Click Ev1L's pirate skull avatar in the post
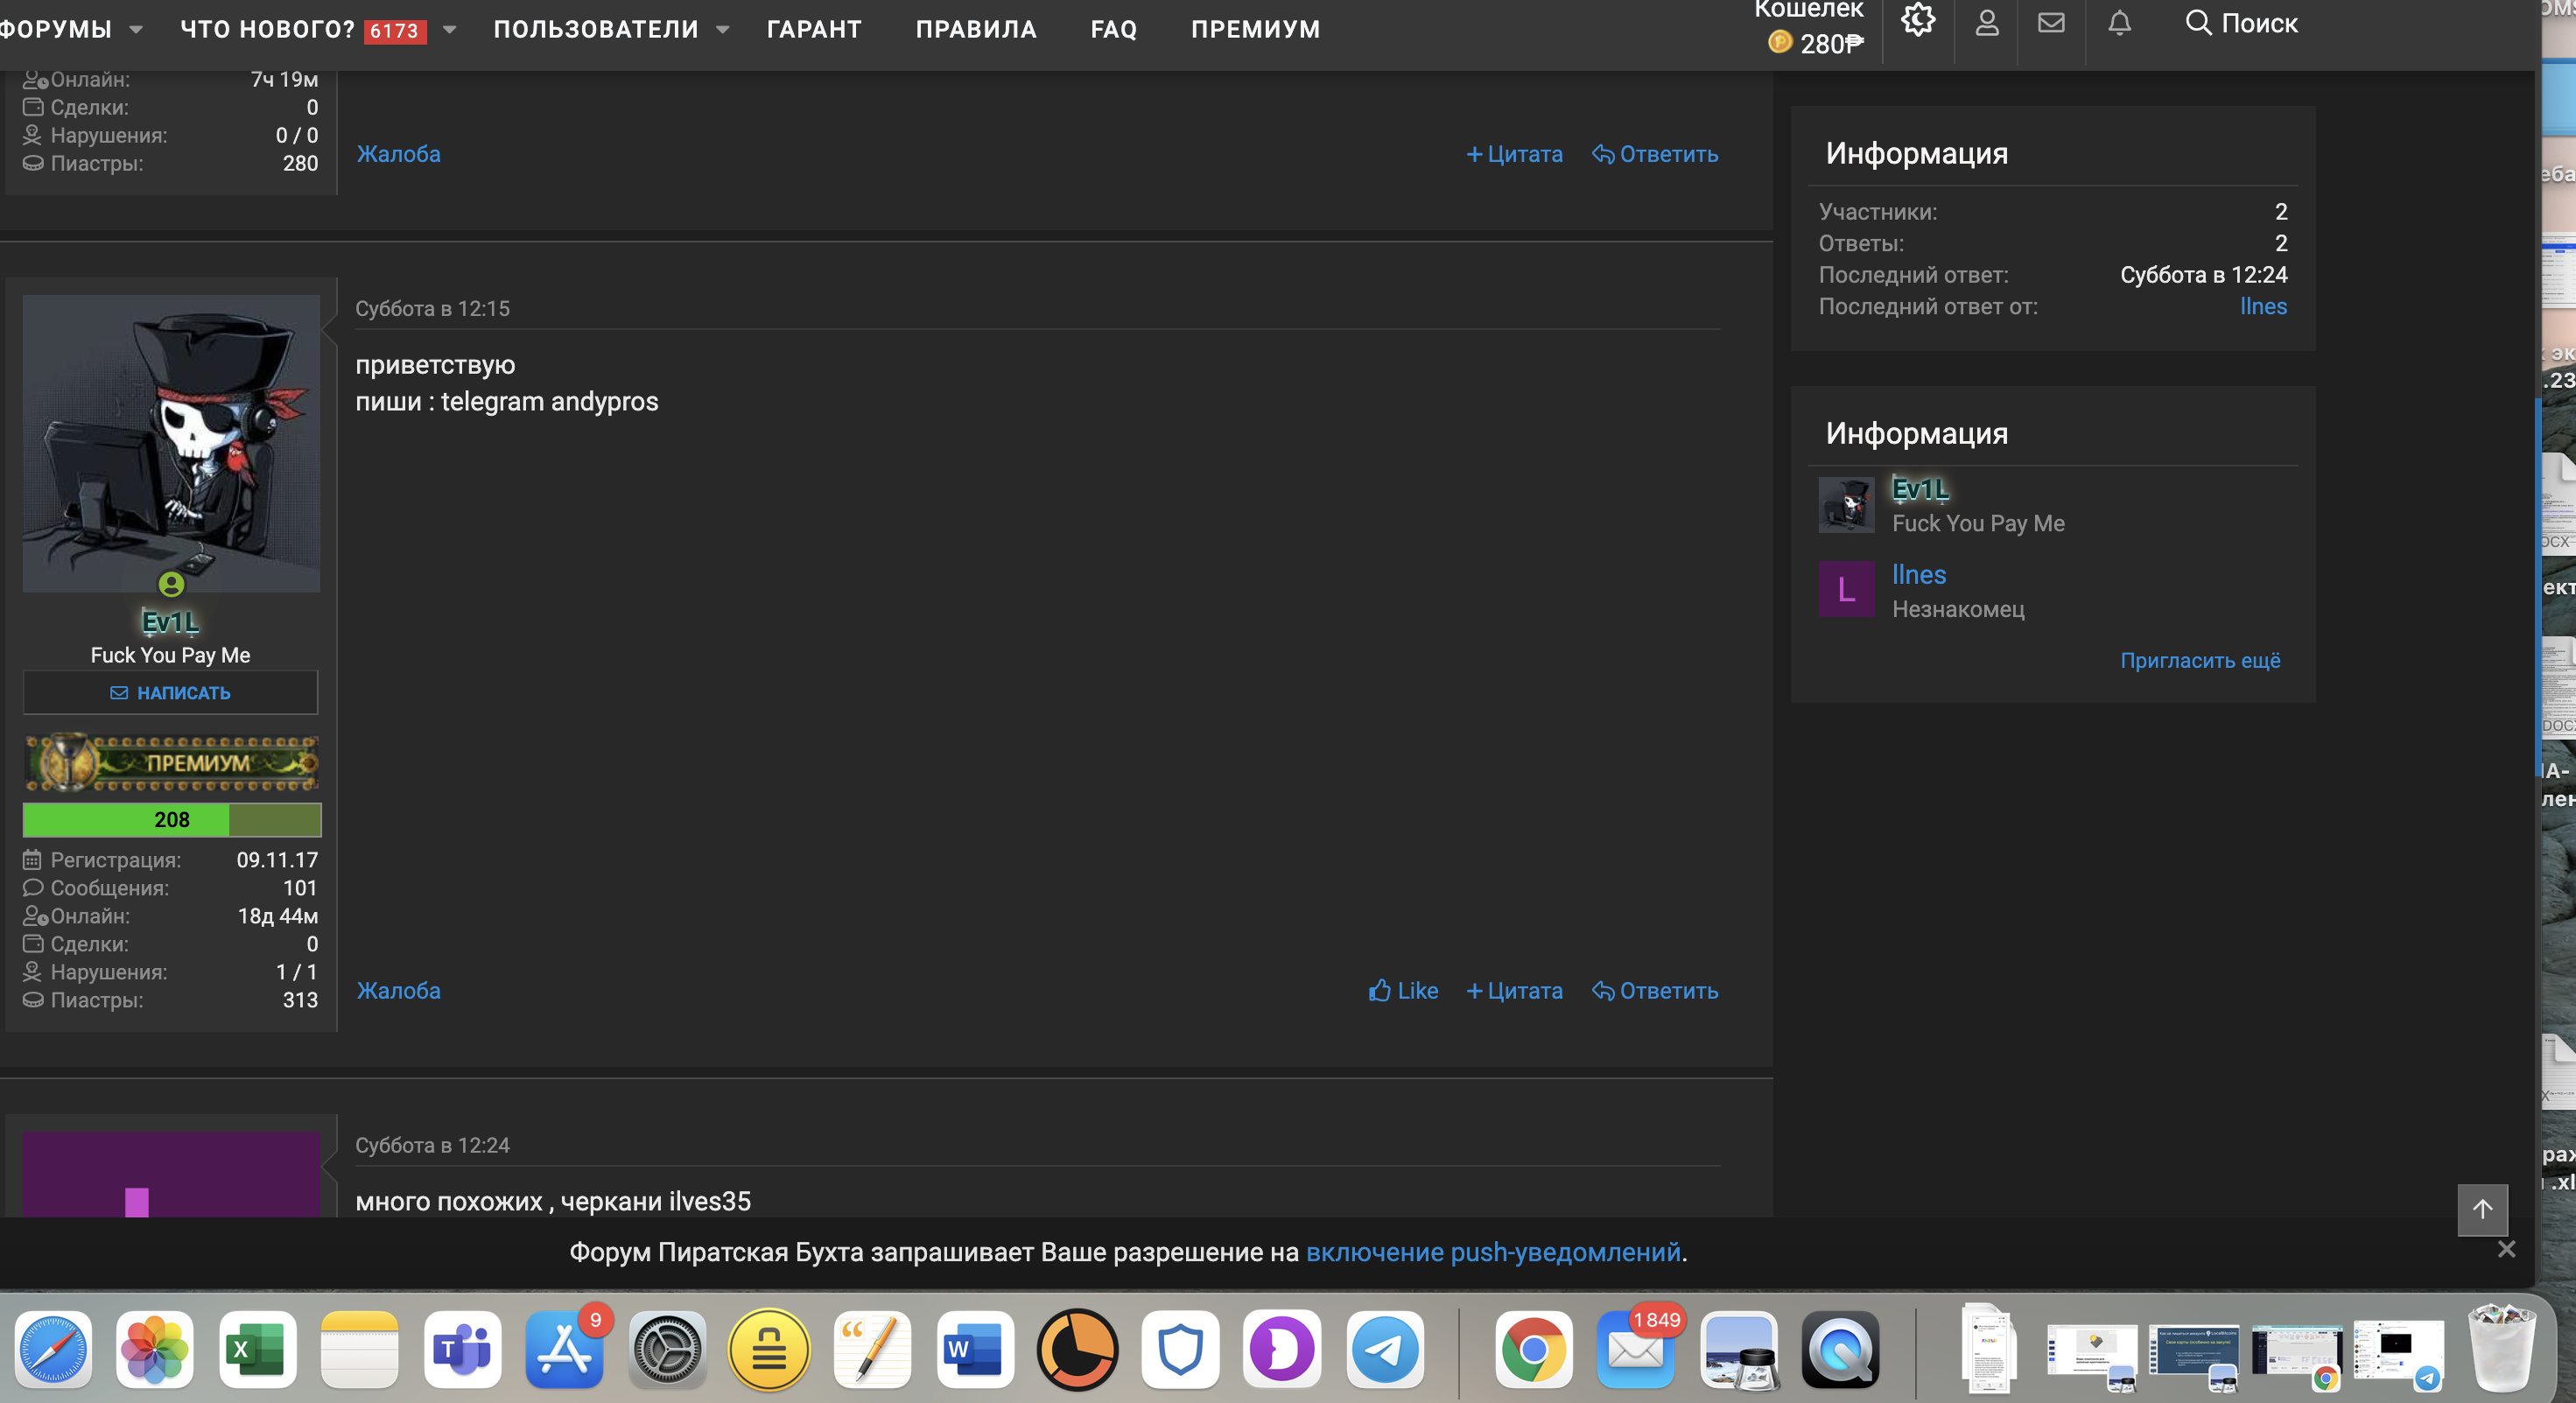Screen dimensions: 2576x1403 pos(171,444)
